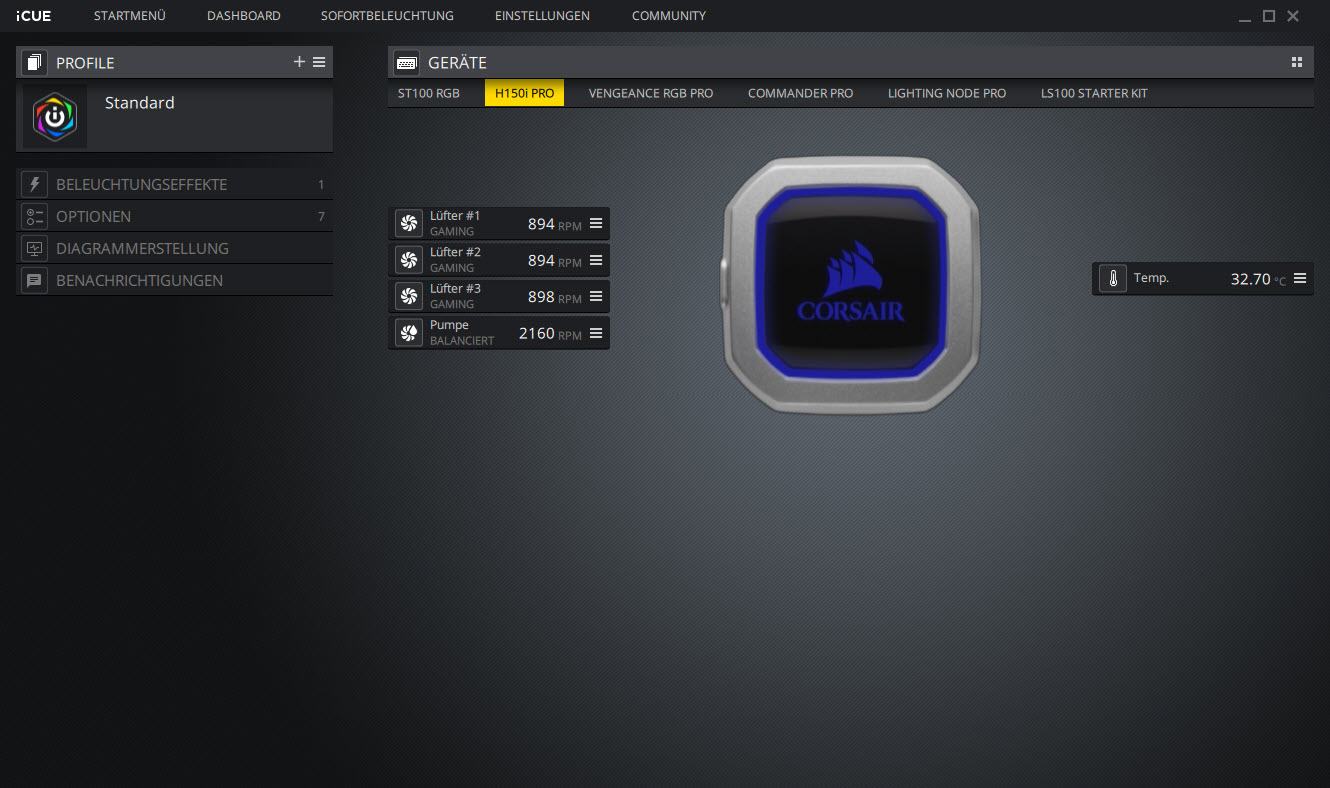
Task: Click the Lüfter #2 fan icon
Action: click(408, 260)
